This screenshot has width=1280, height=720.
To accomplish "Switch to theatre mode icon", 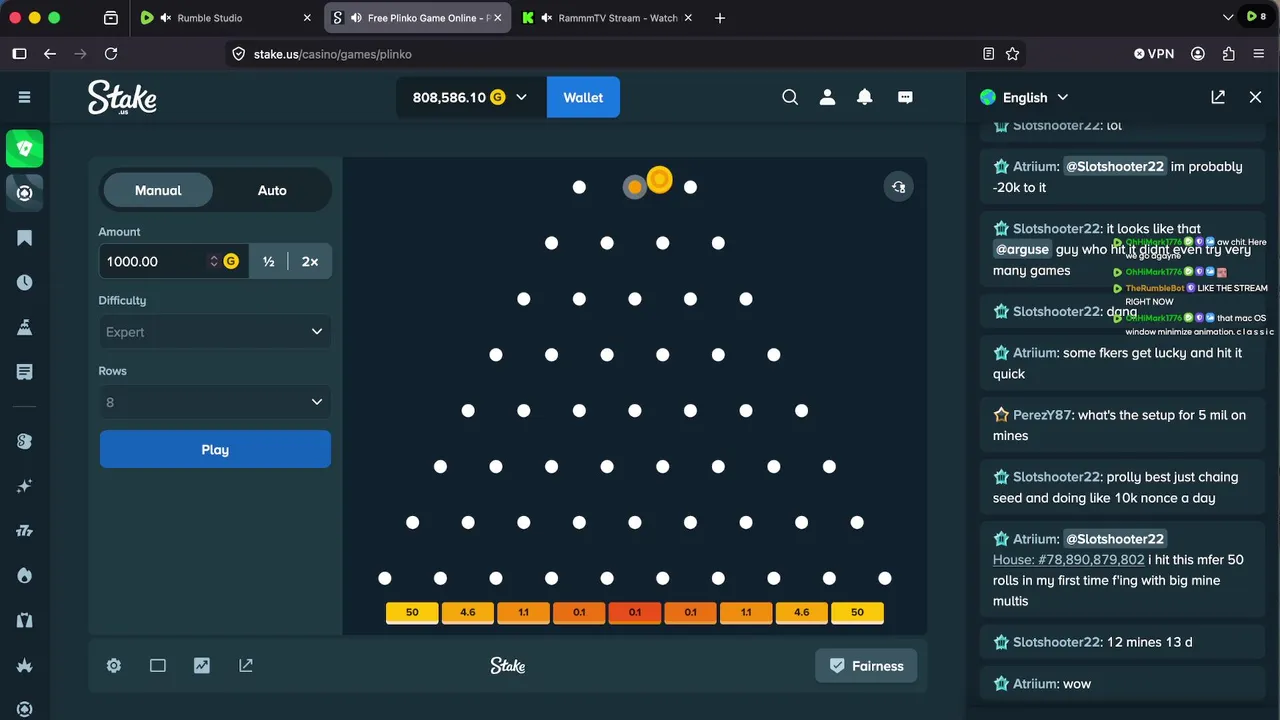I will [x=158, y=665].
